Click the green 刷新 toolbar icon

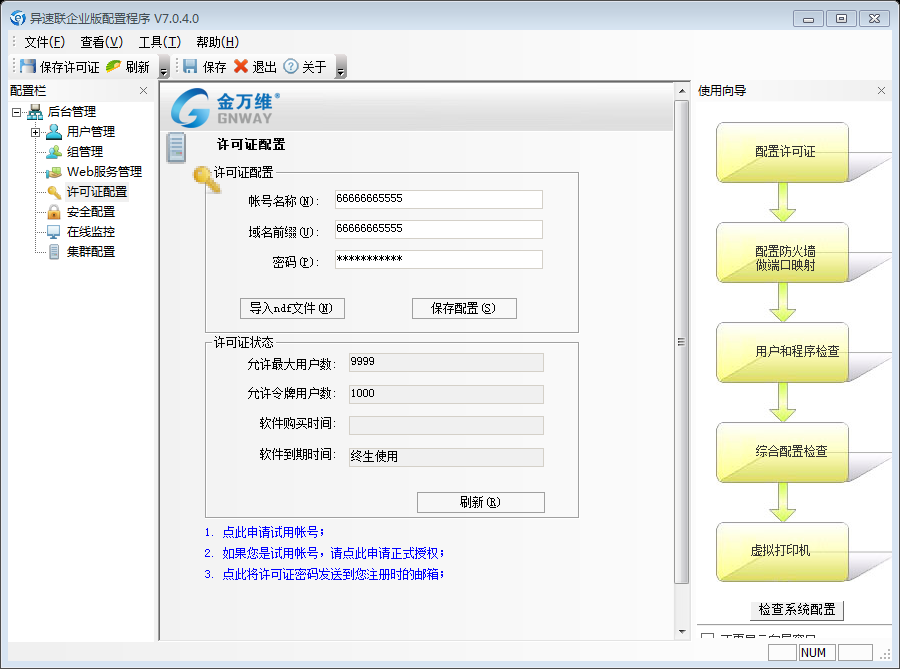[113, 67]
